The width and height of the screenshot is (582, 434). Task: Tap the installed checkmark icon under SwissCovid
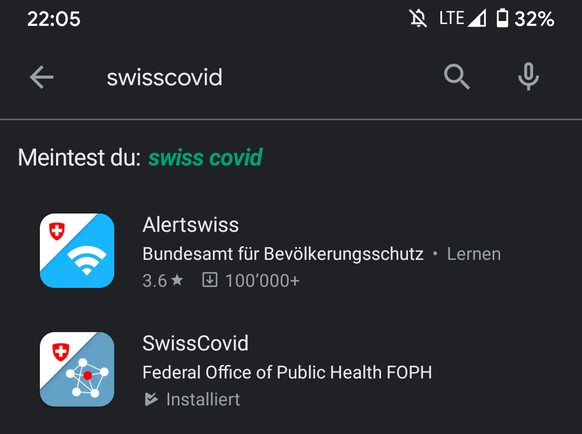point(151,399)
